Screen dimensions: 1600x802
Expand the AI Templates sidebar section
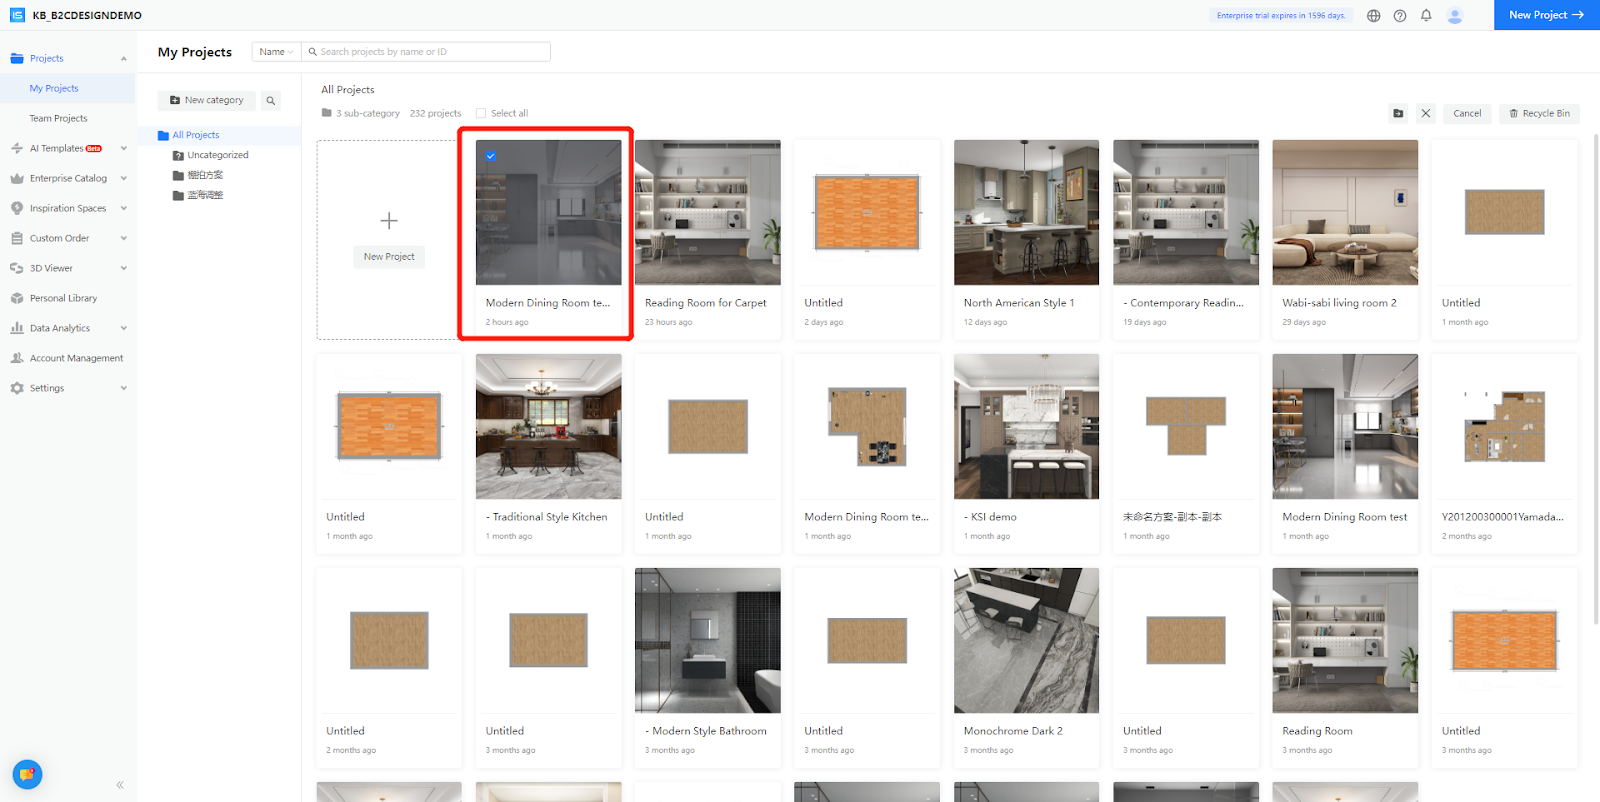[123, 148]
